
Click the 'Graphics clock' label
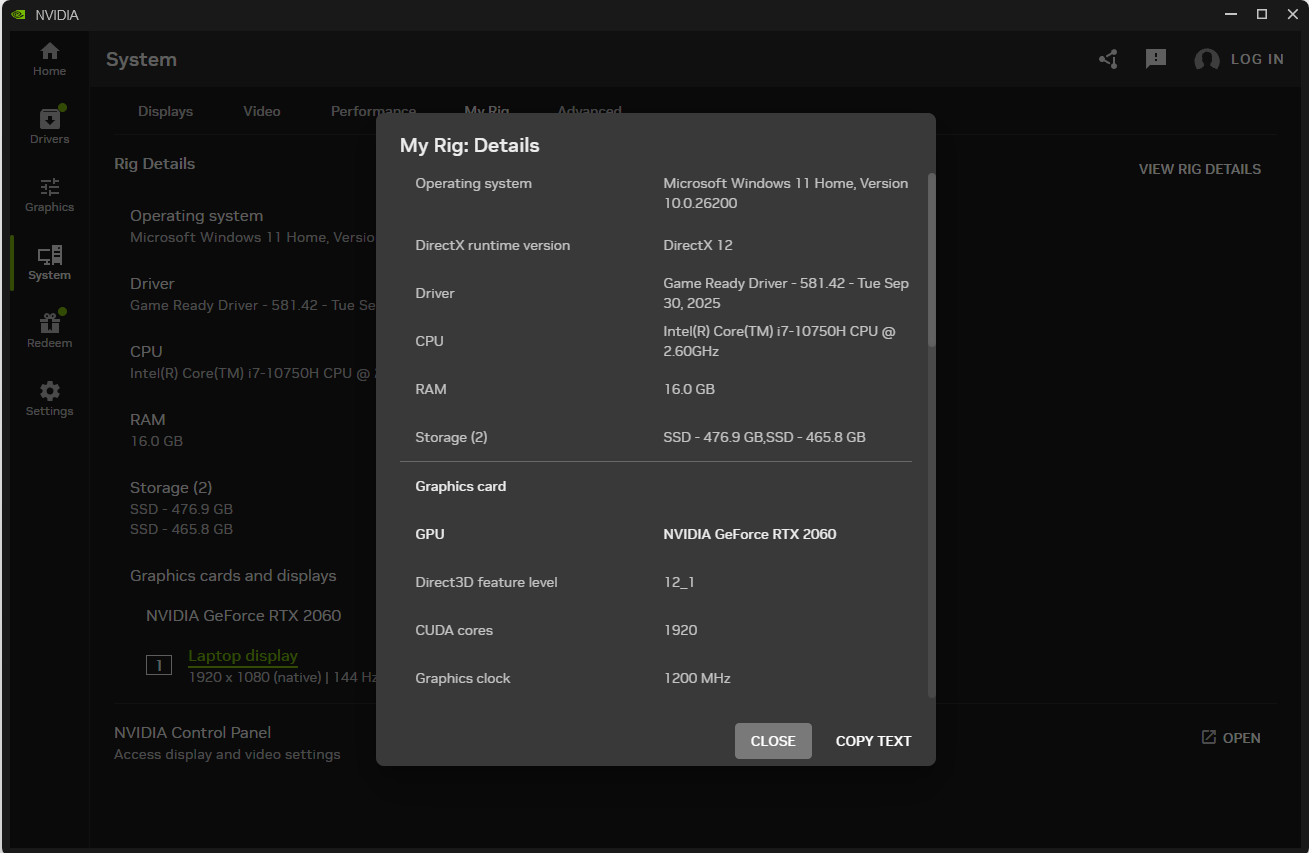tap(463, 678)
